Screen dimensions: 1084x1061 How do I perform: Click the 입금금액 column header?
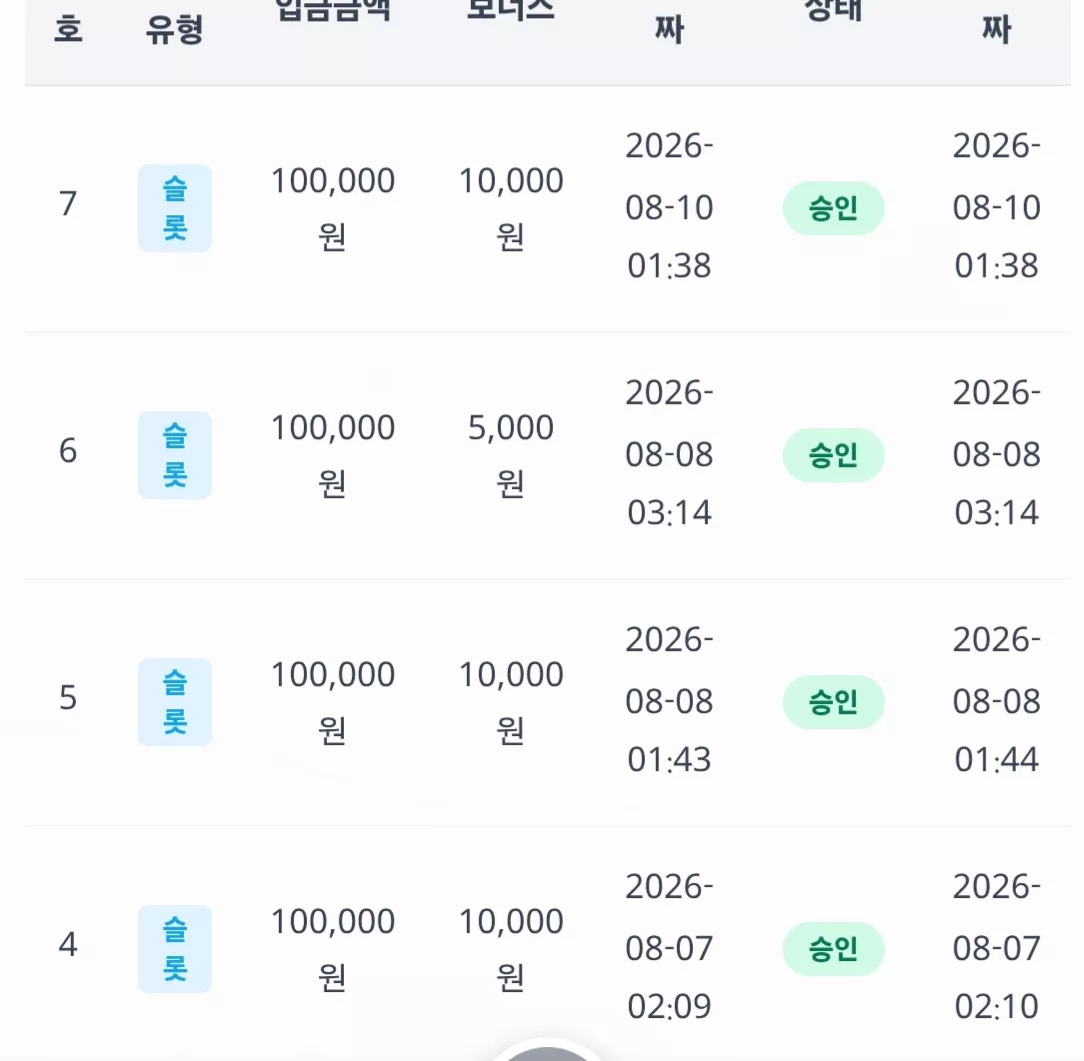tap(333, 11)
